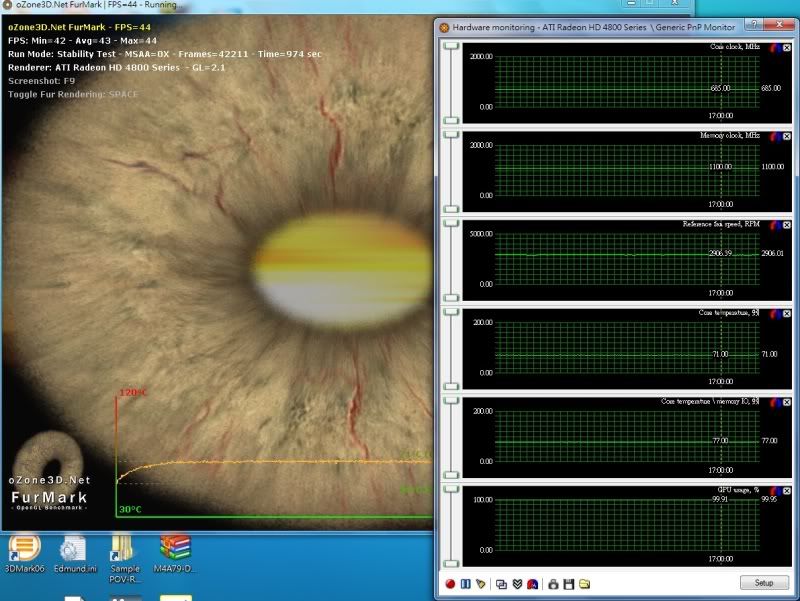Click the upper range handle of Core clock graph
This screenshot has width=800, height=601.
pos(451,46)
